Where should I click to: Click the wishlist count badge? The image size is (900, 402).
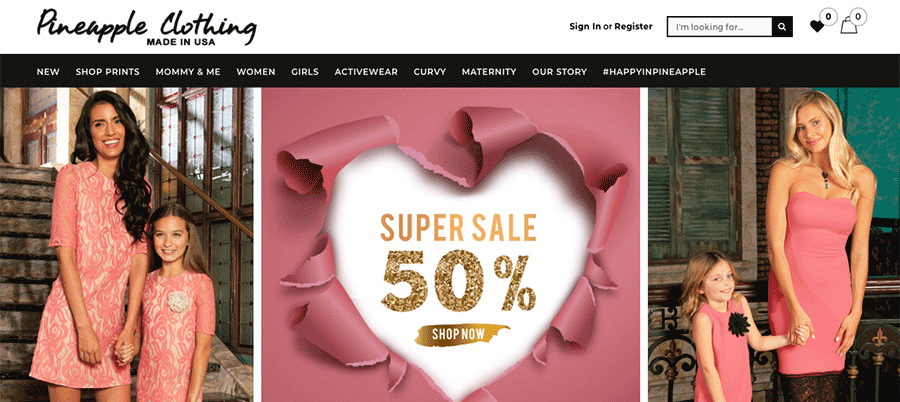click(x=828, y=17)
